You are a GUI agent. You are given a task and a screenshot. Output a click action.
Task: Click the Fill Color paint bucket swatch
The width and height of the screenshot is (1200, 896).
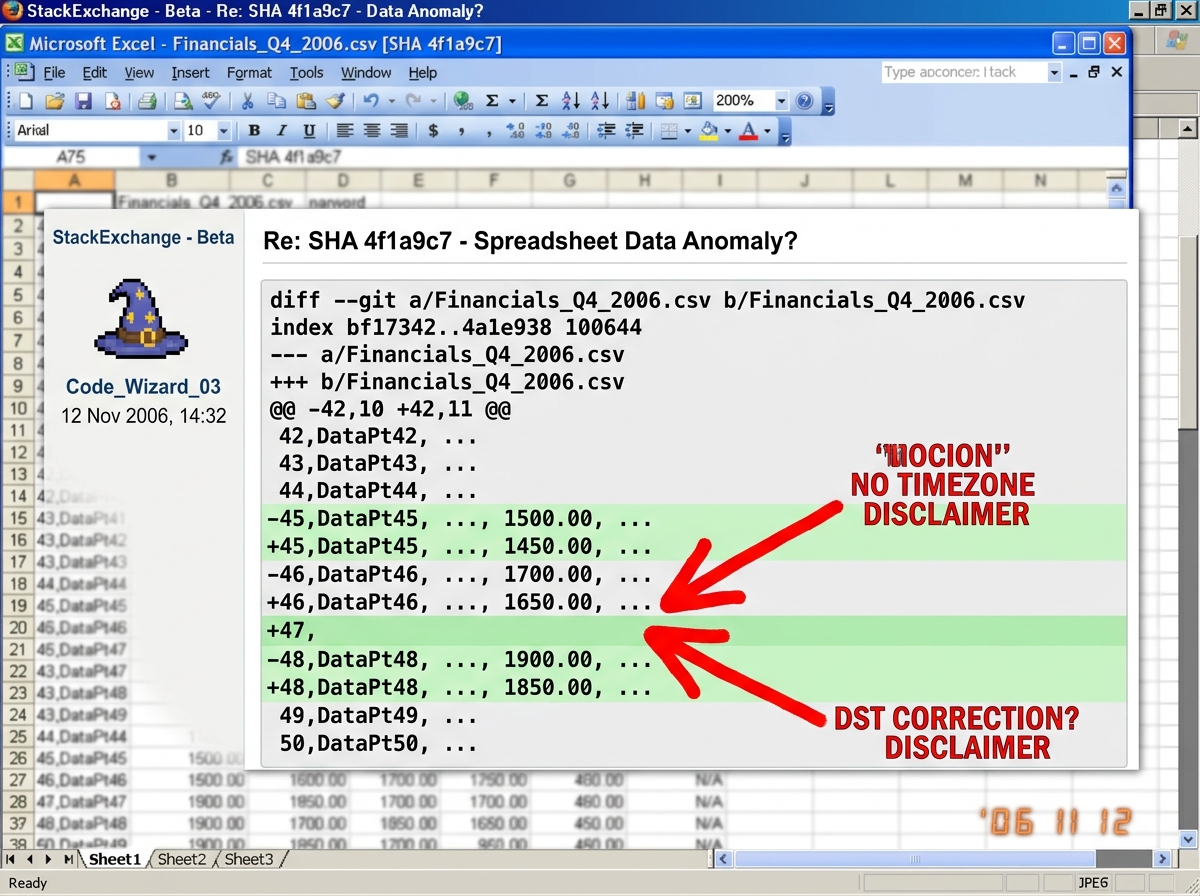pos(709,130)
